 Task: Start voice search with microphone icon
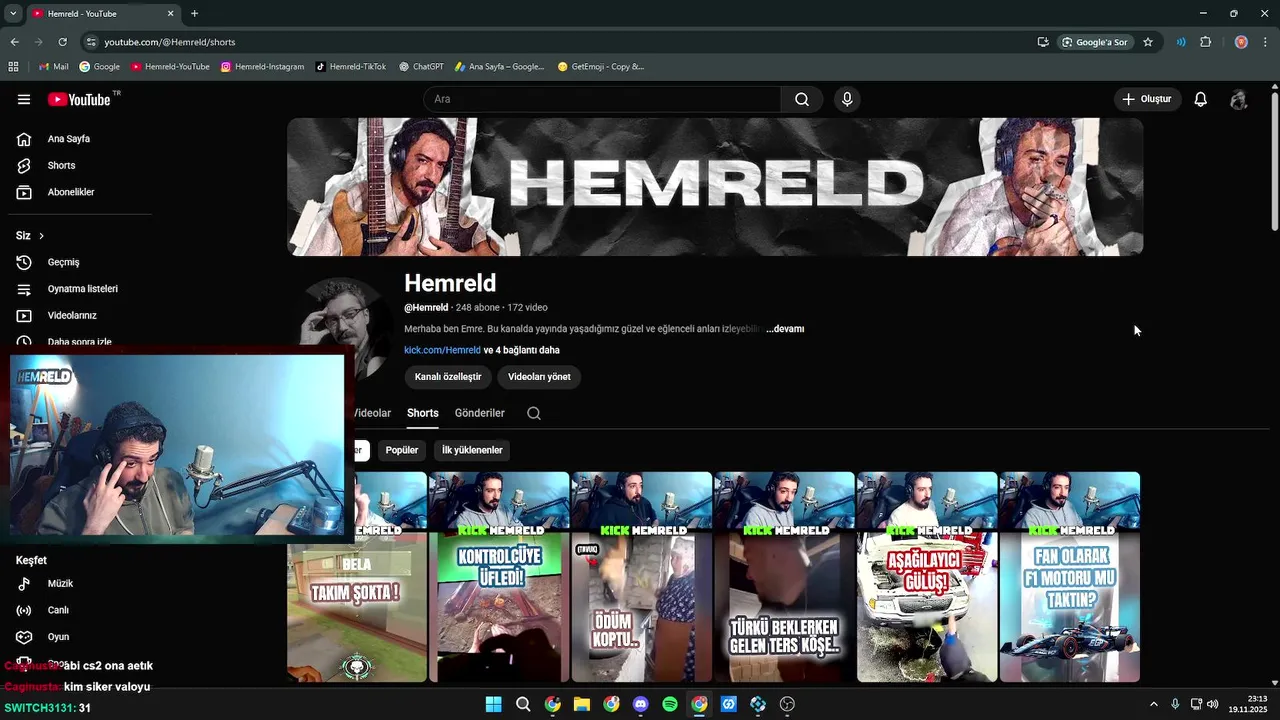[x=847, y=99]
